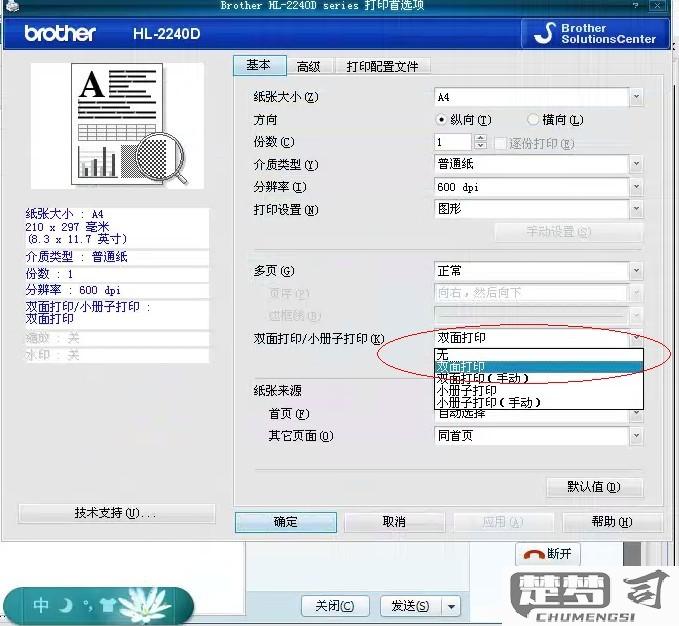Click the shirt skin icon on IME bar

point(107,605)
